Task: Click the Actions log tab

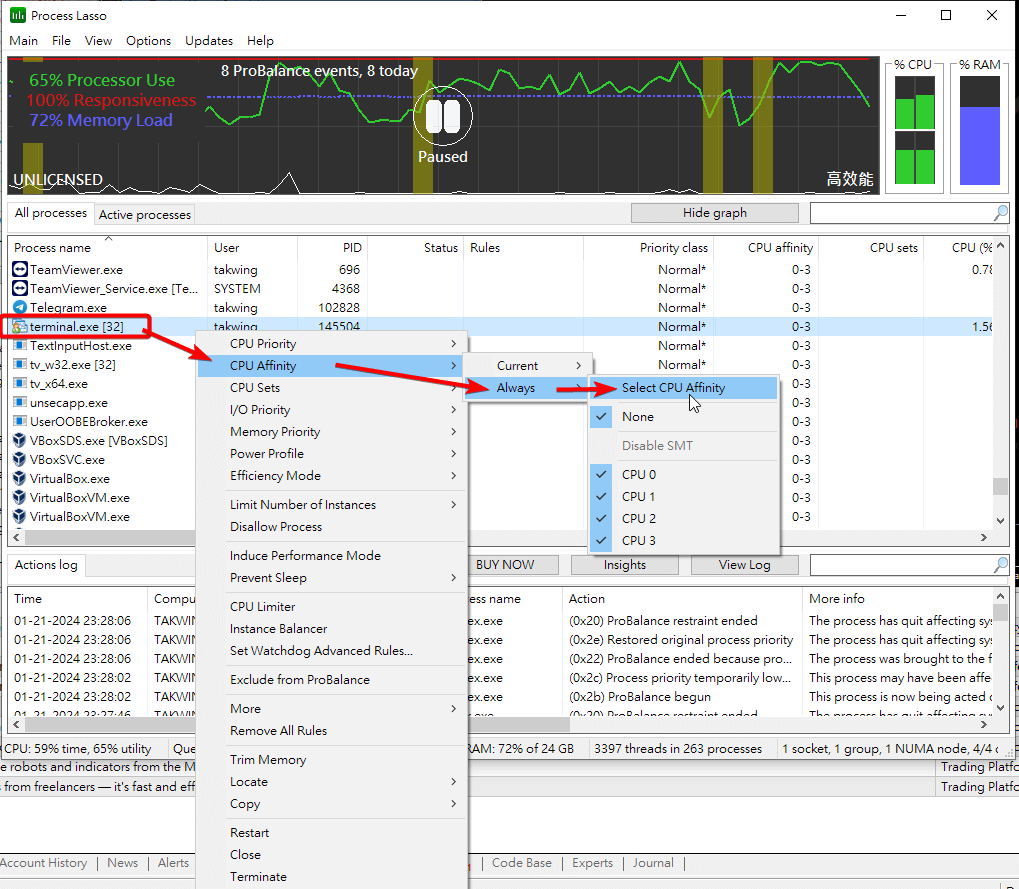Action: coord(46,565)
